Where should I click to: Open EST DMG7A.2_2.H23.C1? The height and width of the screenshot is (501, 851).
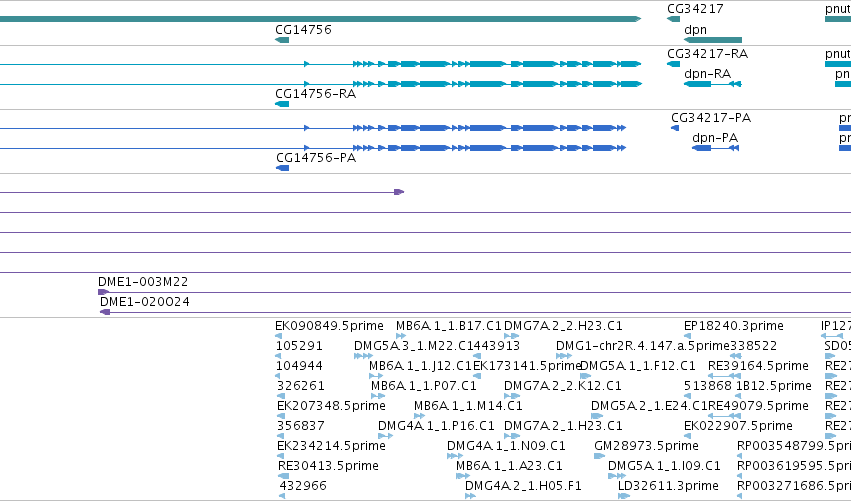(x=563, y=326)
